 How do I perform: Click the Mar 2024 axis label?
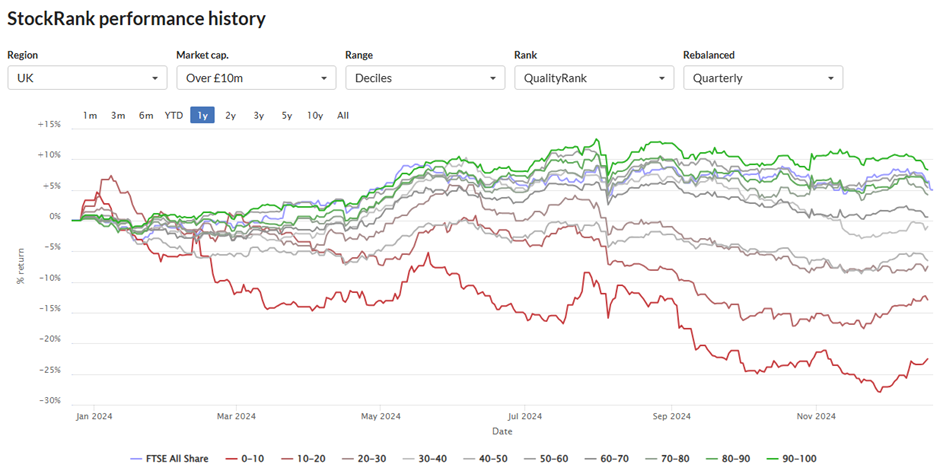point(236,416)
